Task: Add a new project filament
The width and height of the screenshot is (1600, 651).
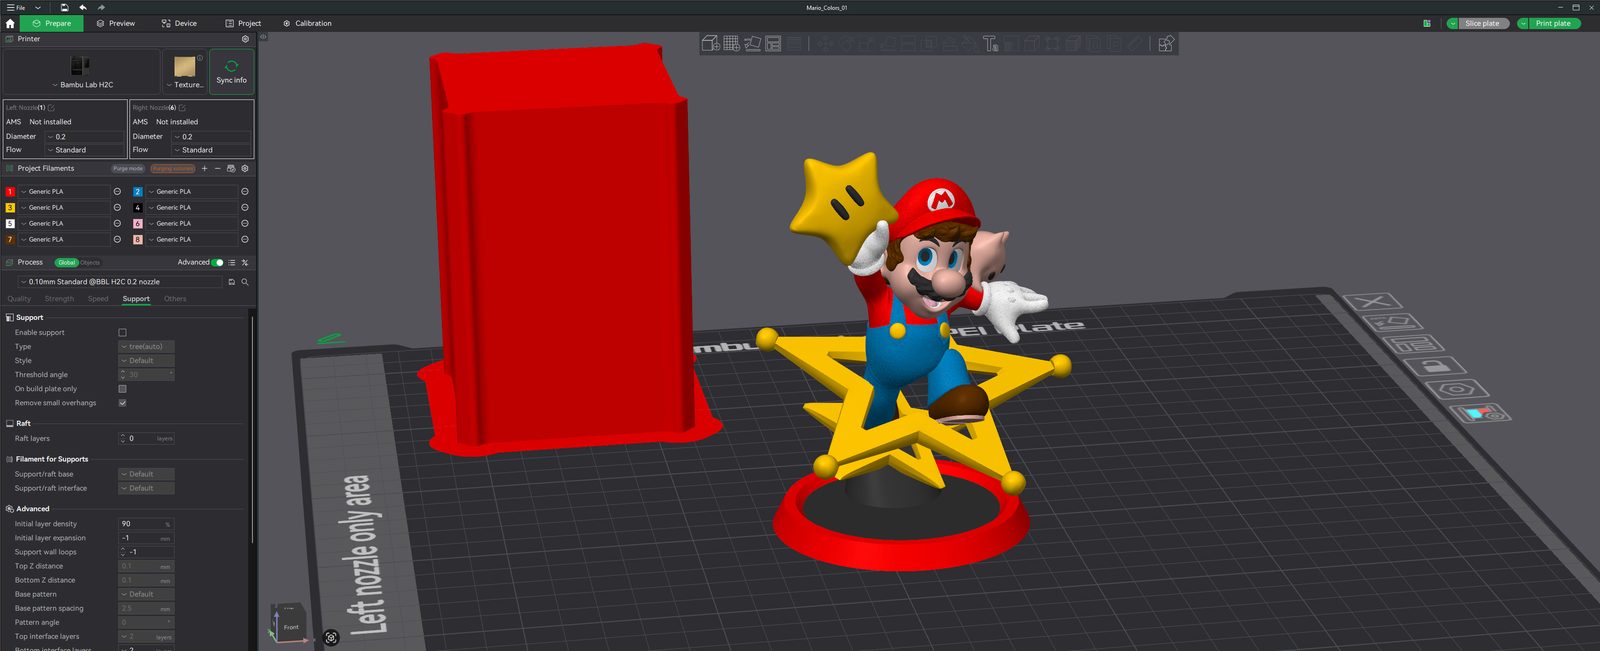Action: click(x=204, y=168)
